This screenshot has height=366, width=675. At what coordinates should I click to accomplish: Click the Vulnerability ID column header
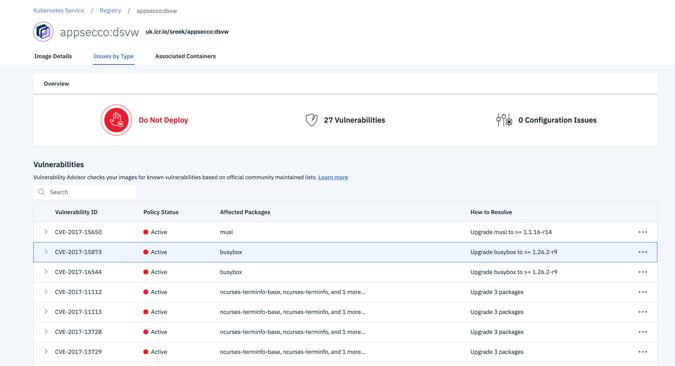pos(76,212)
